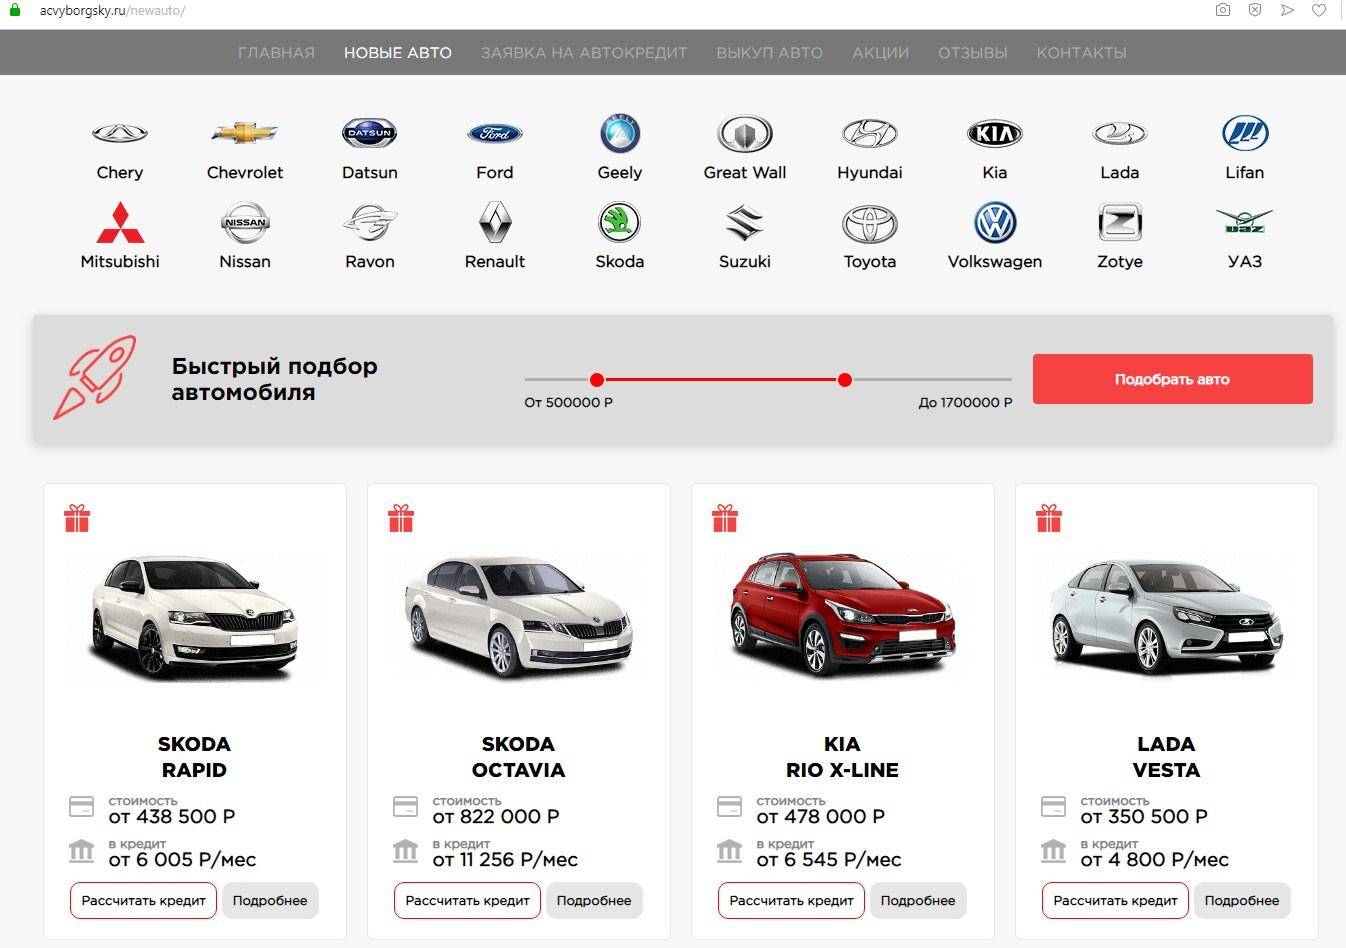
Task: Click the Kia brand logo
Action: click(994, 133)
